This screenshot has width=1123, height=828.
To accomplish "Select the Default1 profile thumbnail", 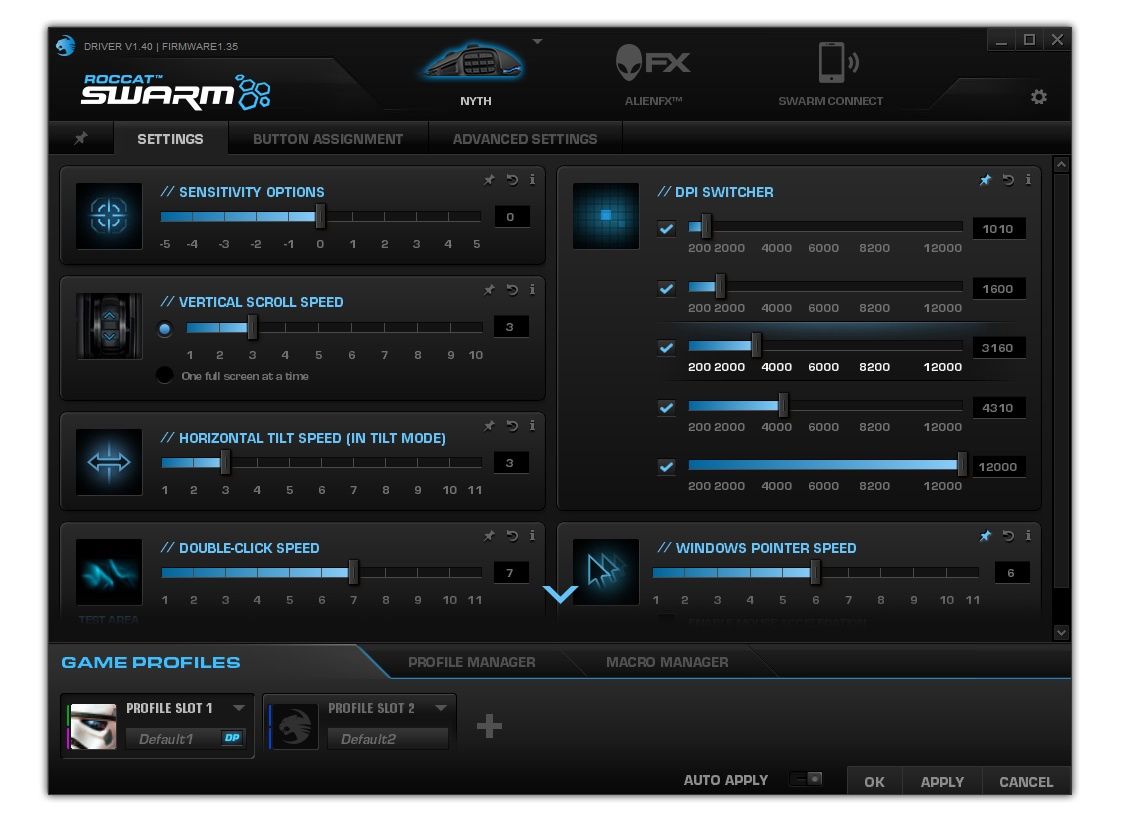I will click(93, 726).
